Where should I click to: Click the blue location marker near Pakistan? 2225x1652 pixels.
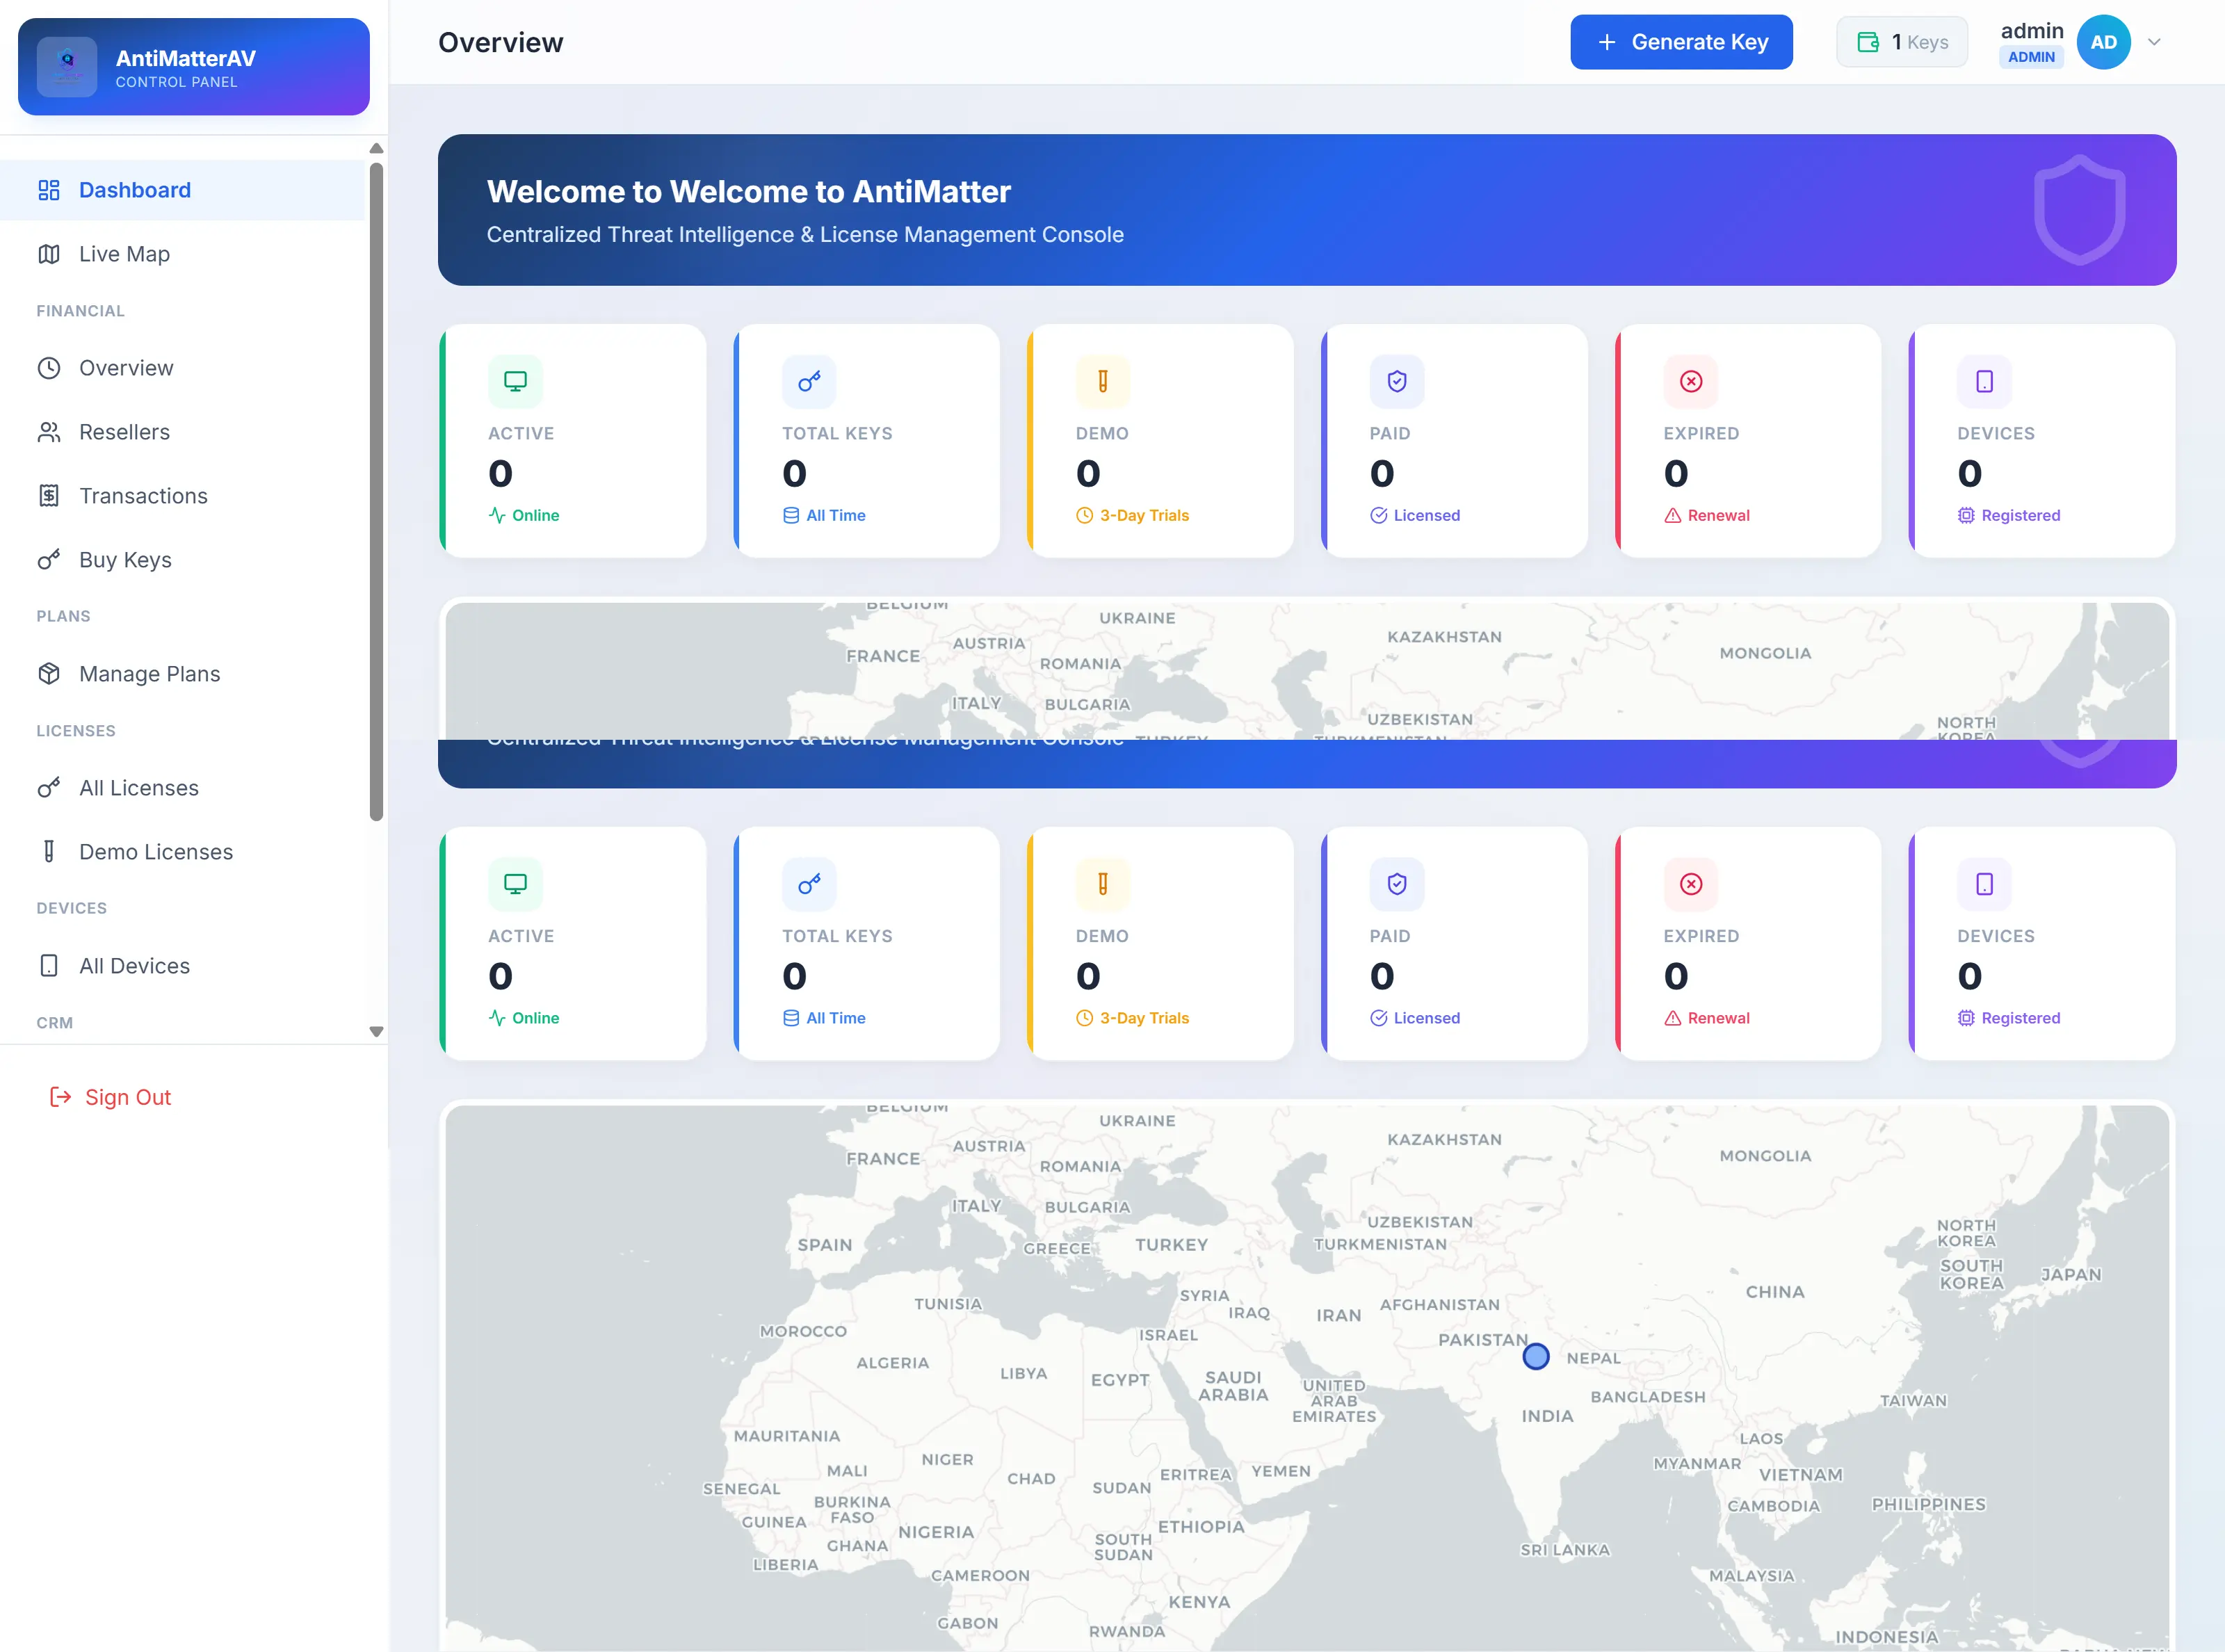pyautogui.click(x=1536, y=1356)
